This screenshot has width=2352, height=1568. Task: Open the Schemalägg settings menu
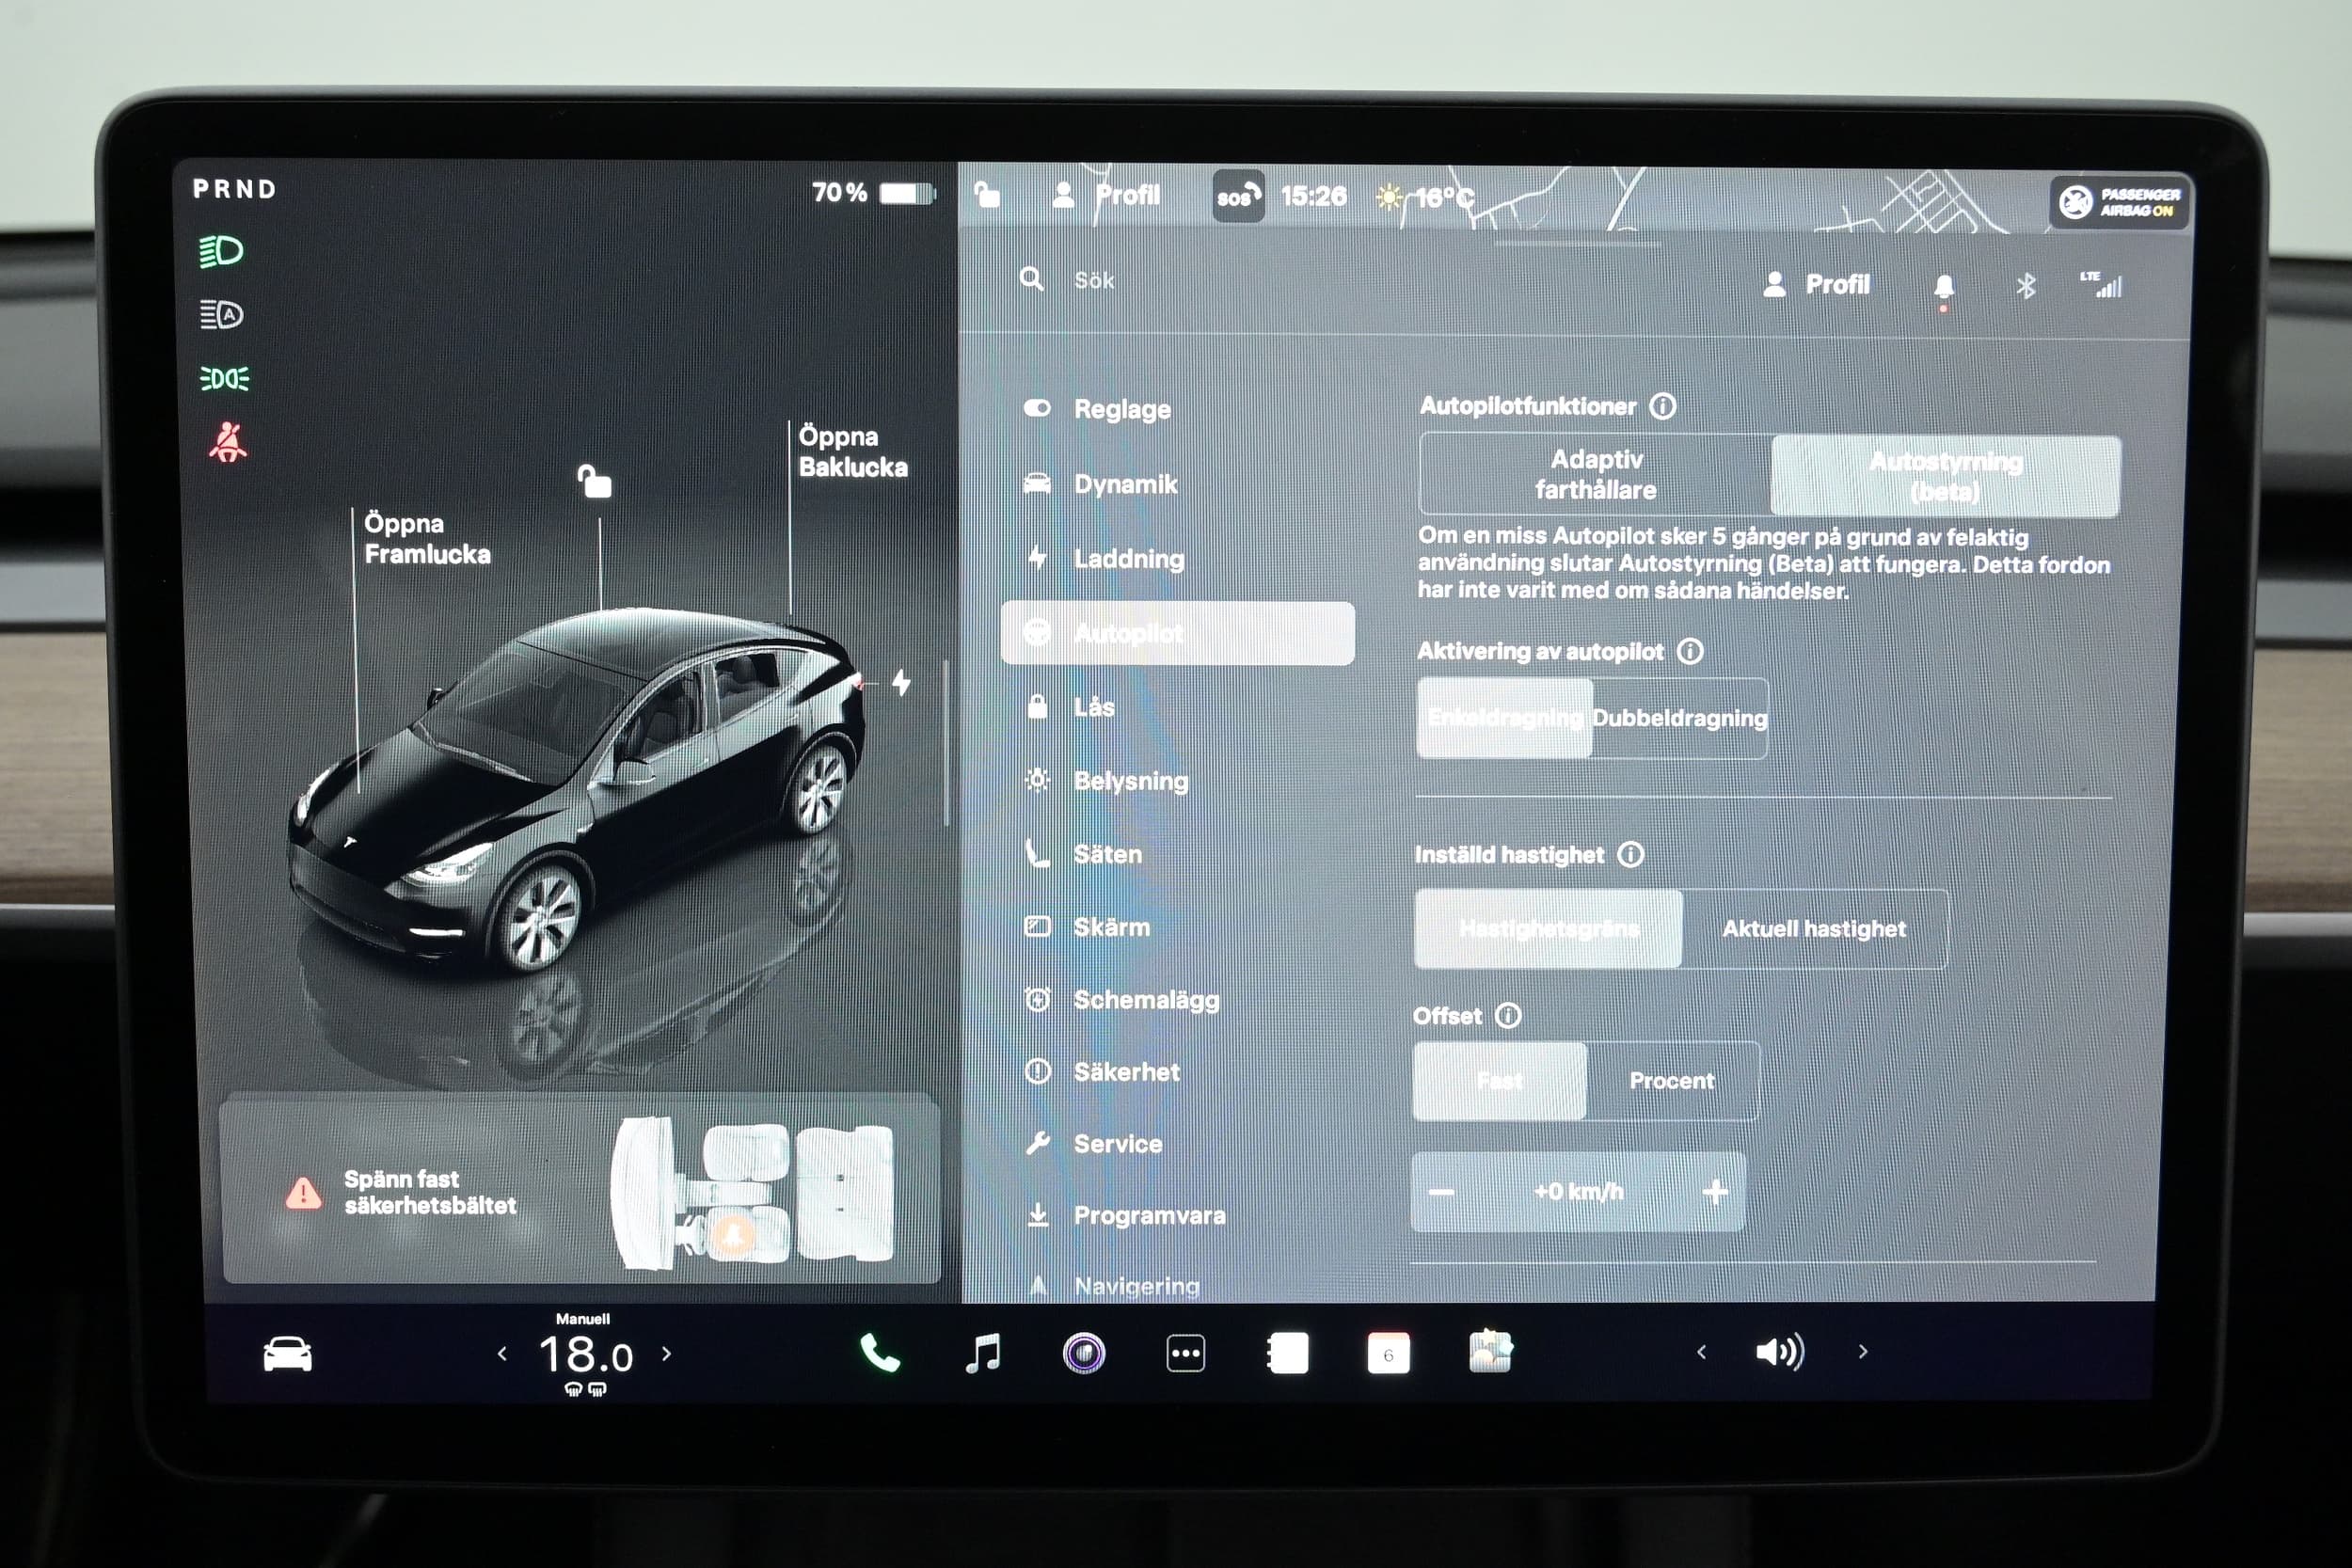[x=1178, y=999]
